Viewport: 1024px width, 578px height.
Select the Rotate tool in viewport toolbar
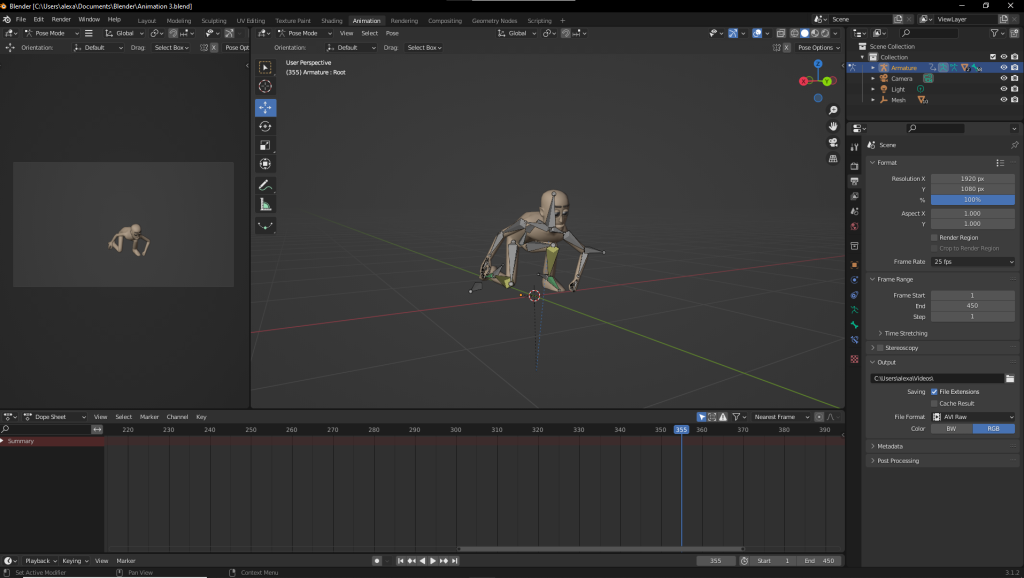(265, 126)
